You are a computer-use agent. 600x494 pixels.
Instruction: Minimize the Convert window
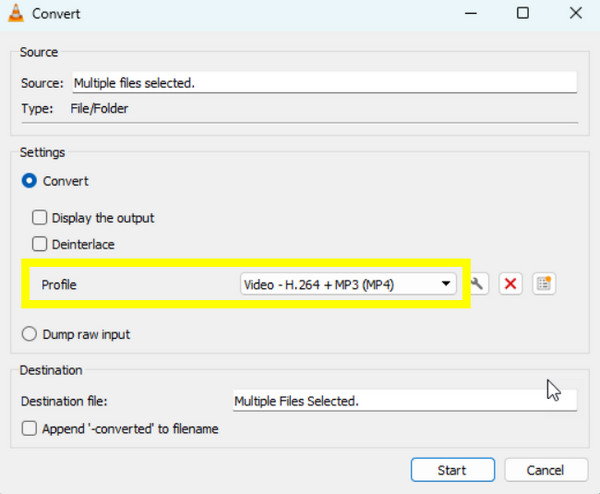pyautogui.click(x=471, y=13)
